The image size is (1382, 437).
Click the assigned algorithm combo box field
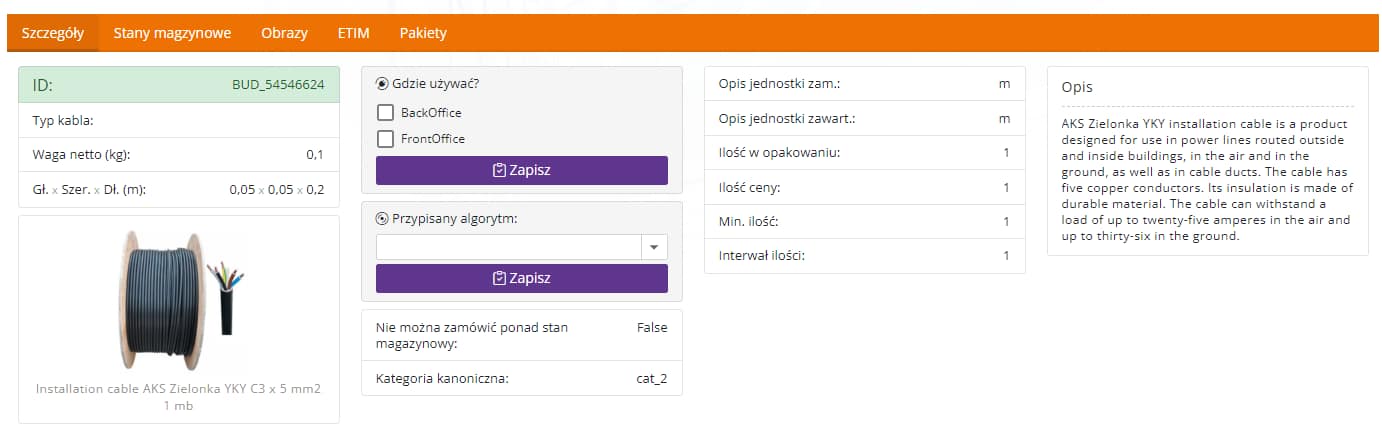[508, 247]
